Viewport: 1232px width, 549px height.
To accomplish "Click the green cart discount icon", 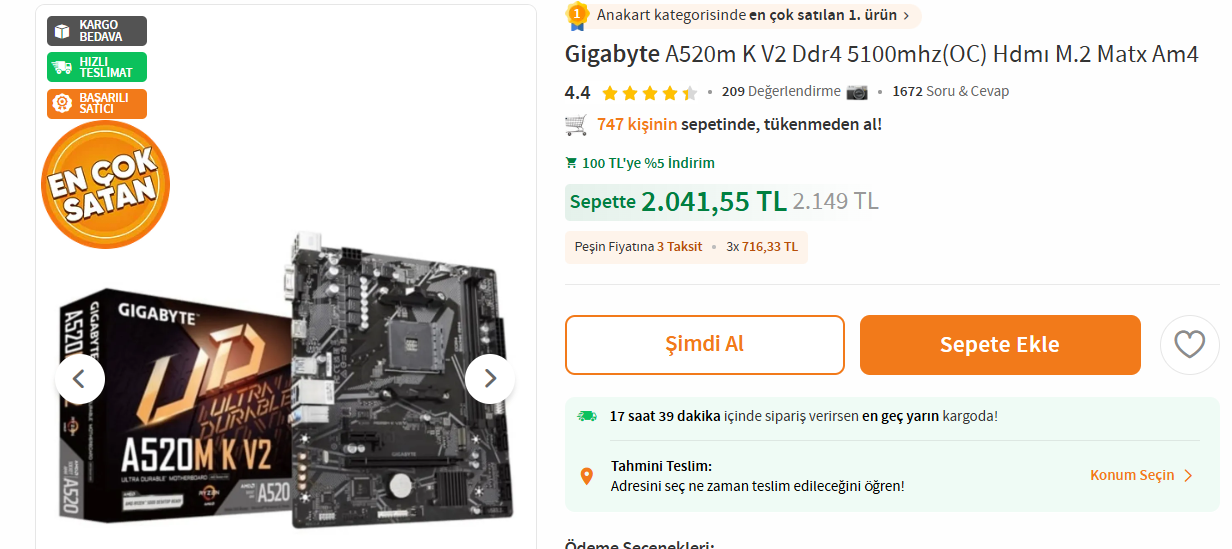I will tap(571, 163).
